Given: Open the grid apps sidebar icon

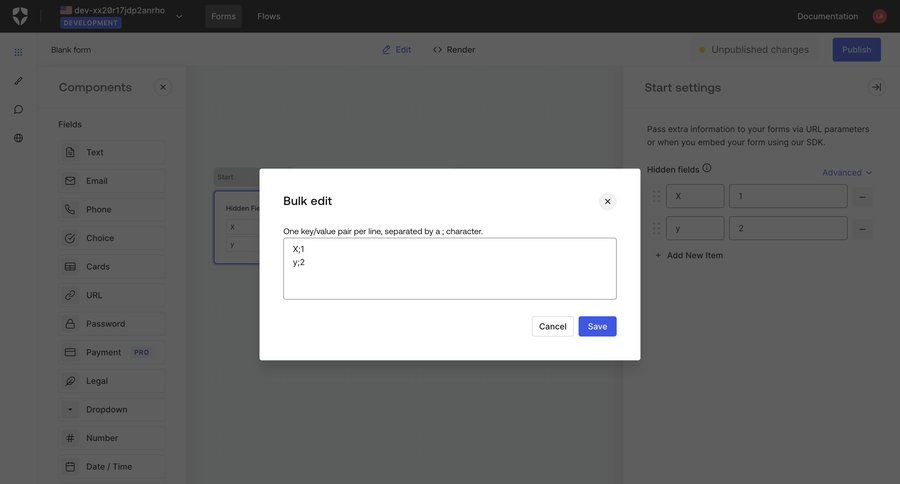Looking at the screenshot, I should [18, 52].
